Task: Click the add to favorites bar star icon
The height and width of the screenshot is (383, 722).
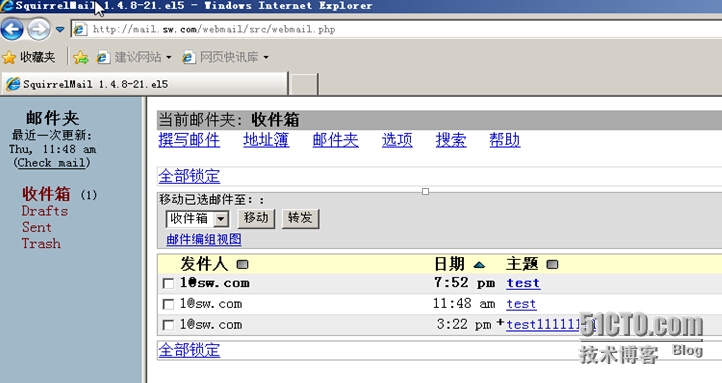Action: (81, 57)
